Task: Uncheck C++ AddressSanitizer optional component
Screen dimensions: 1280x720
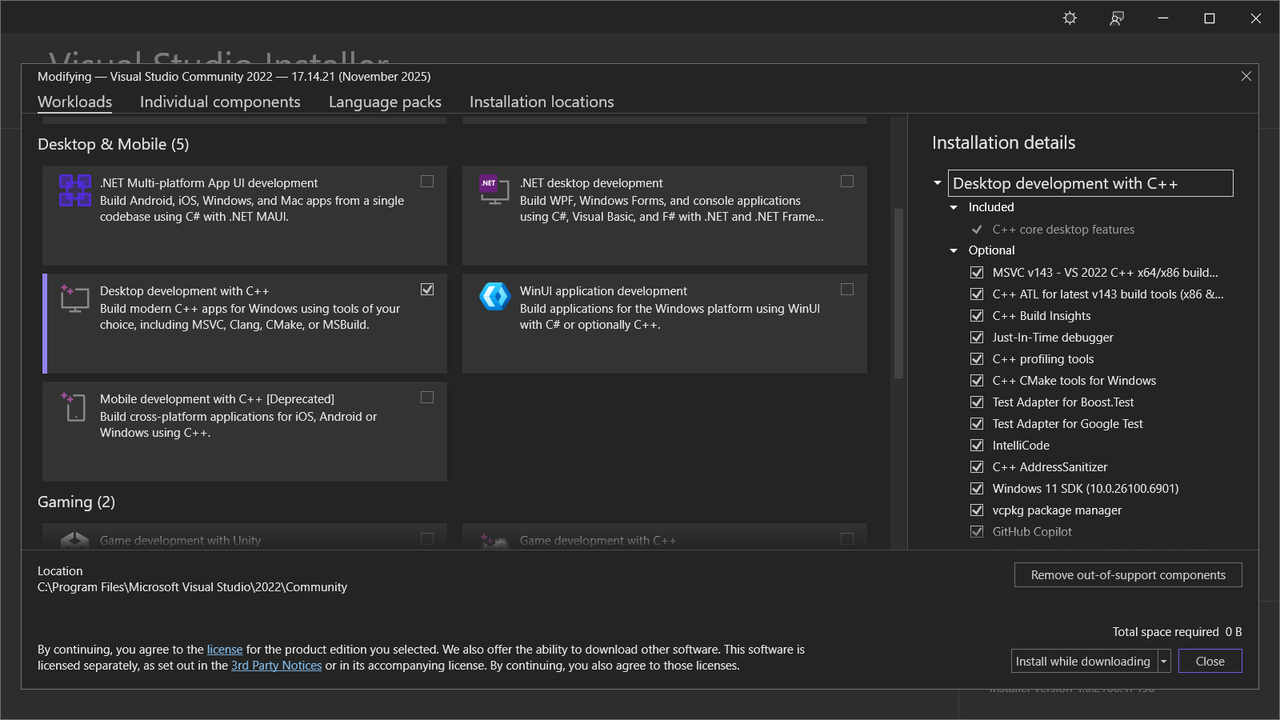Action: [977, 467]
